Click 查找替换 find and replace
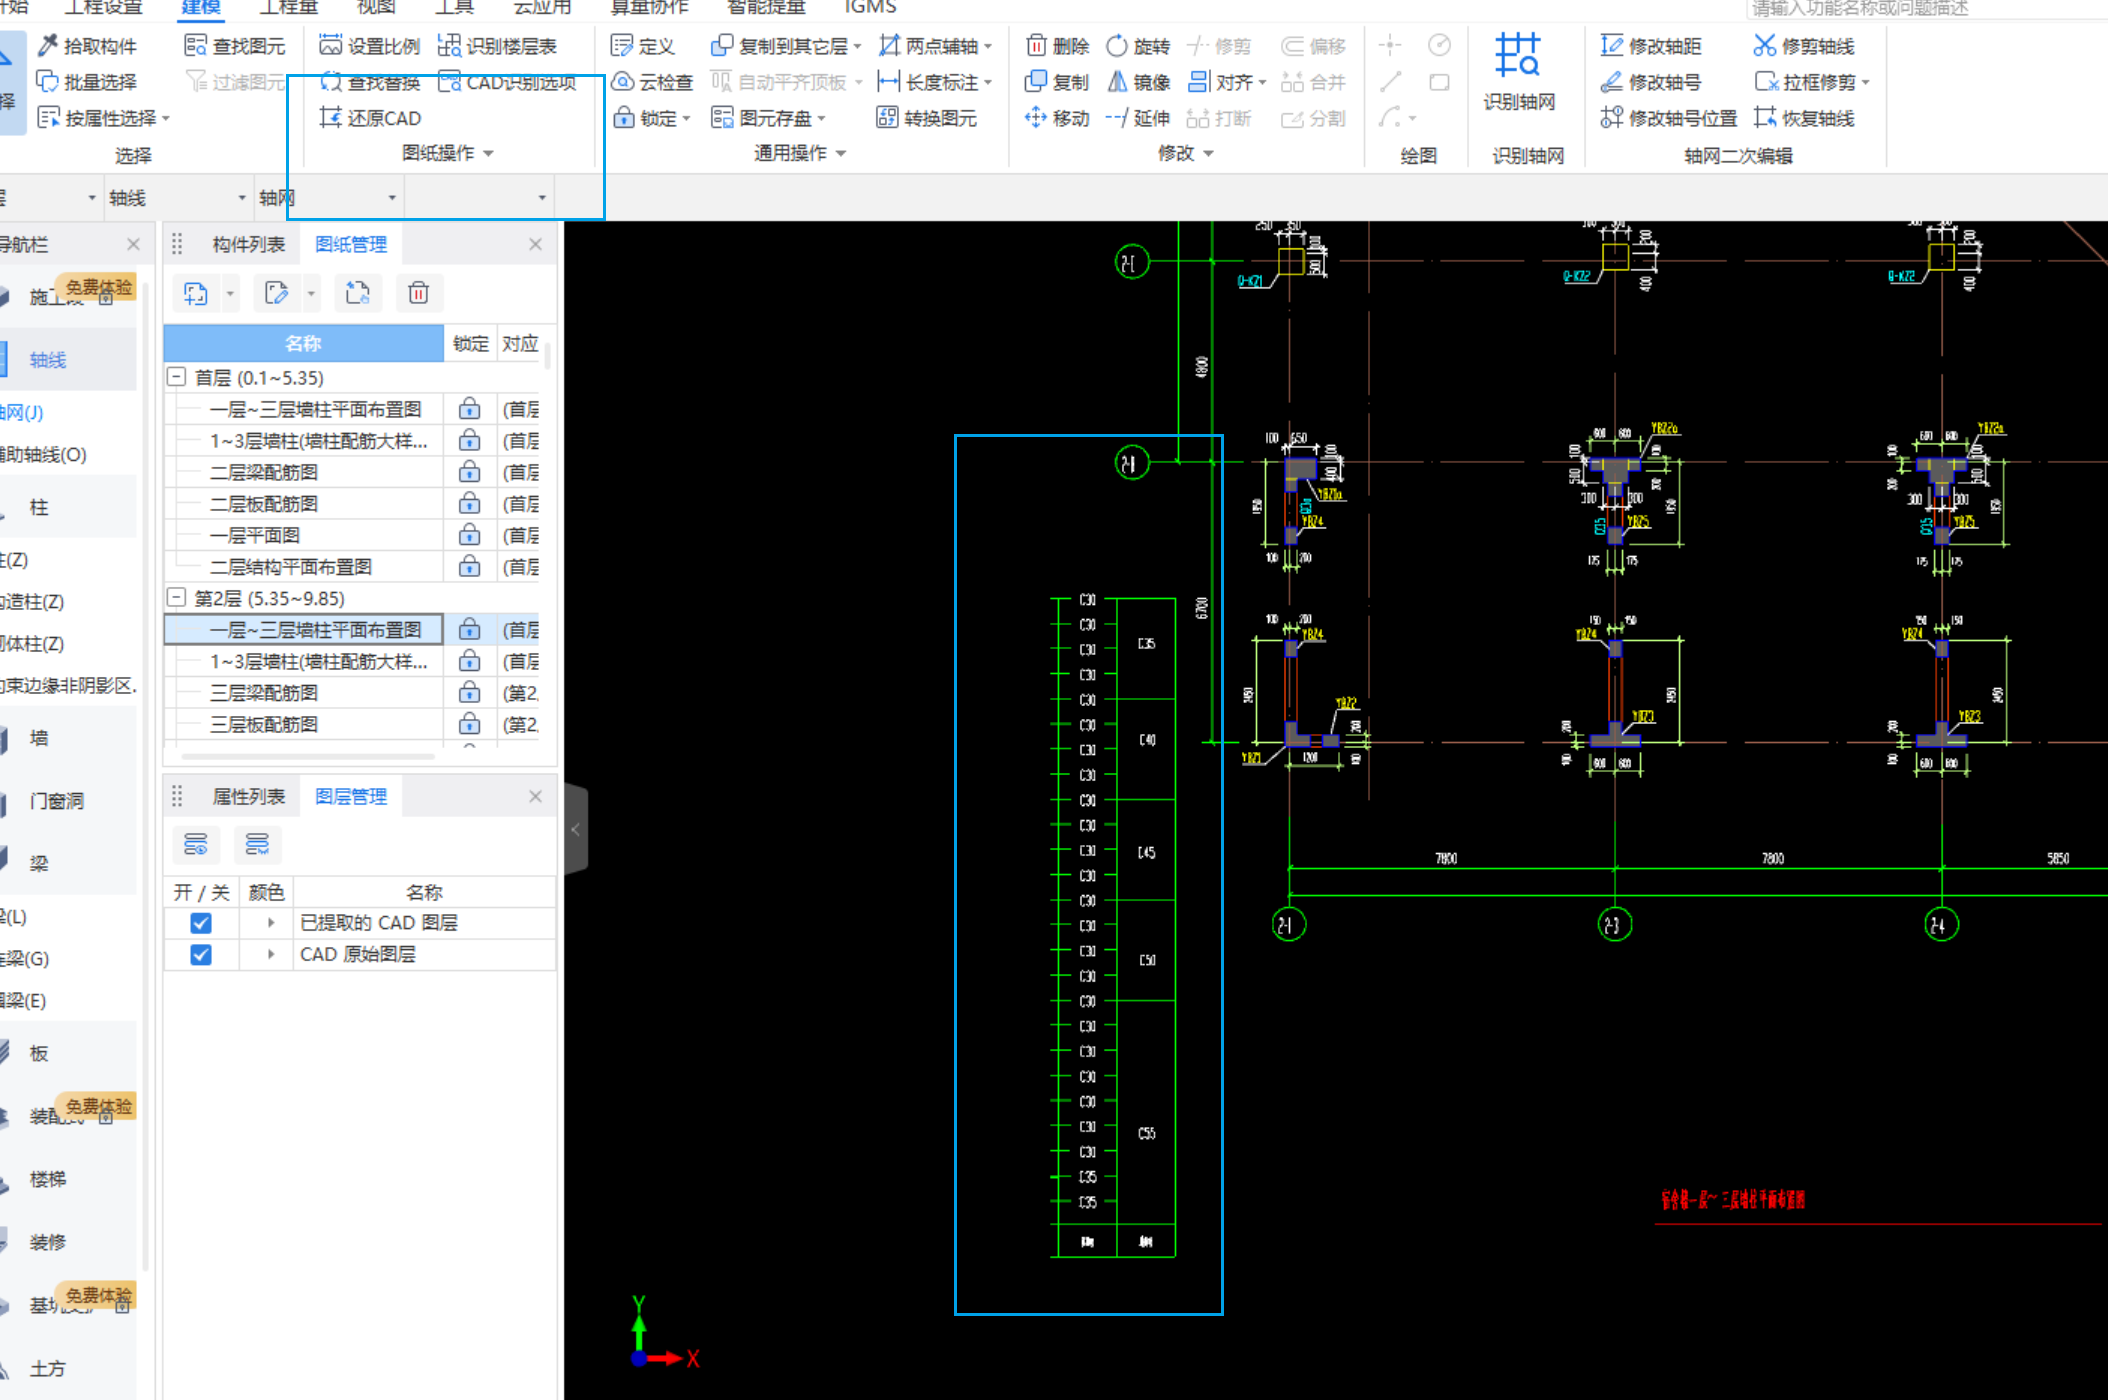Viewport: 2108px width, 1400px height. pos(370,82)
